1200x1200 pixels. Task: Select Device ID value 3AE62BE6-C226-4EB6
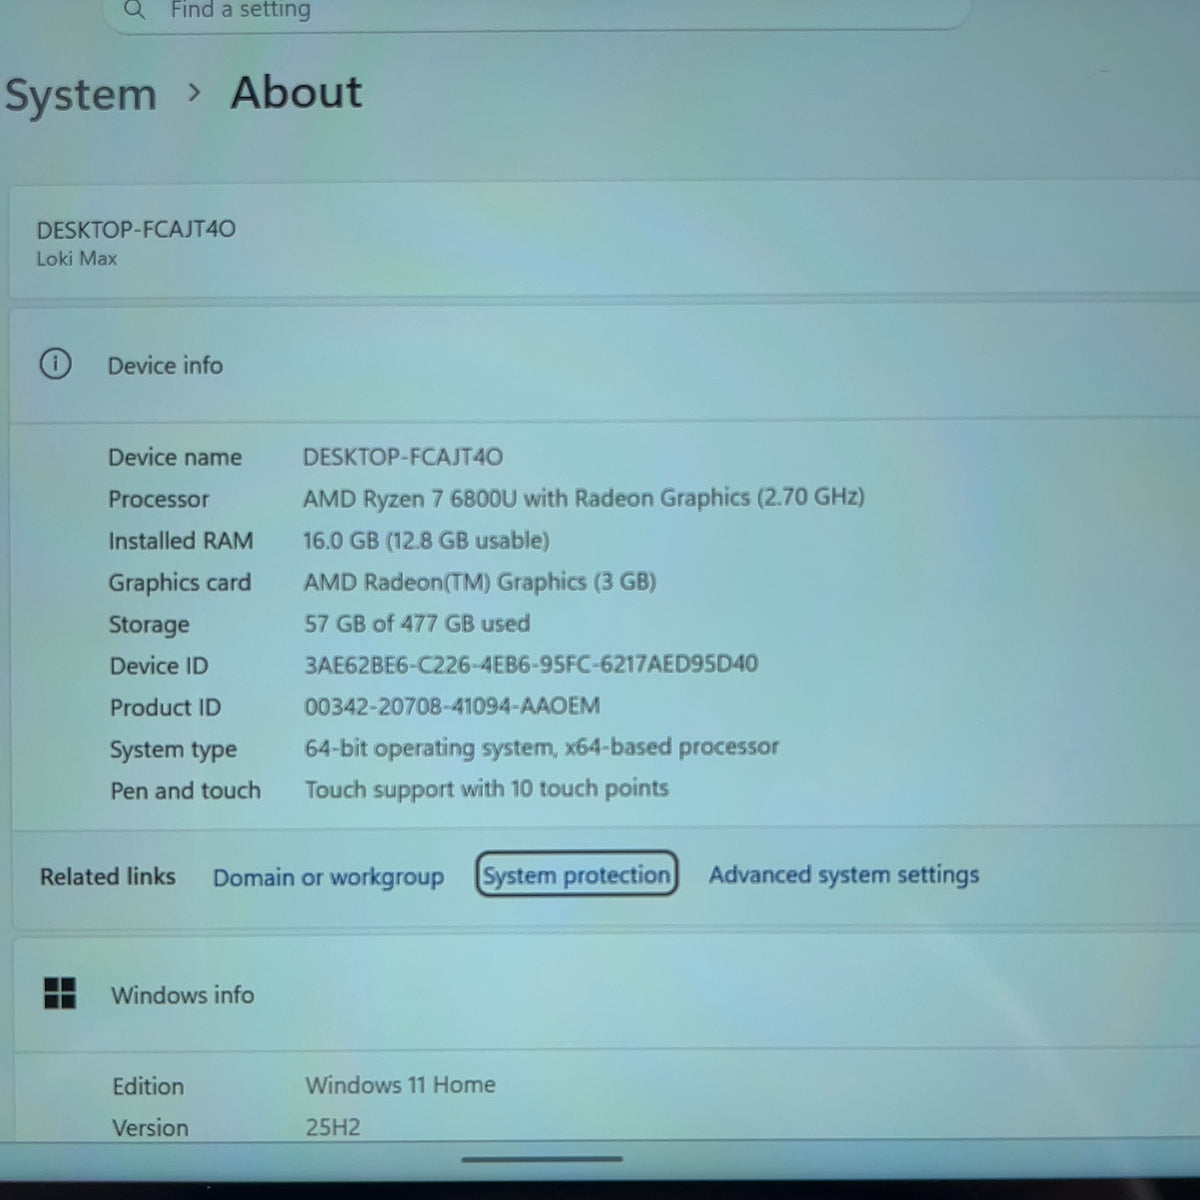tap(531, 664)
